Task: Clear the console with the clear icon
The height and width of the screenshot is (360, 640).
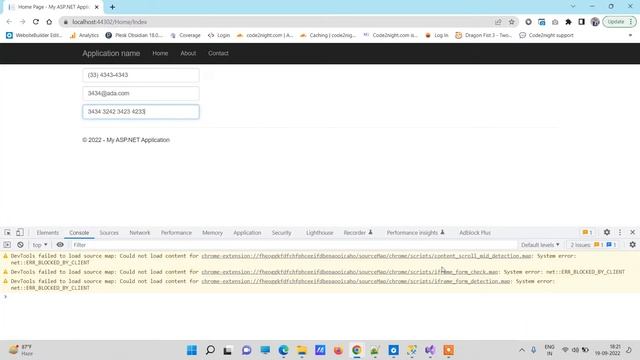Action: click(x=20, y=245)
